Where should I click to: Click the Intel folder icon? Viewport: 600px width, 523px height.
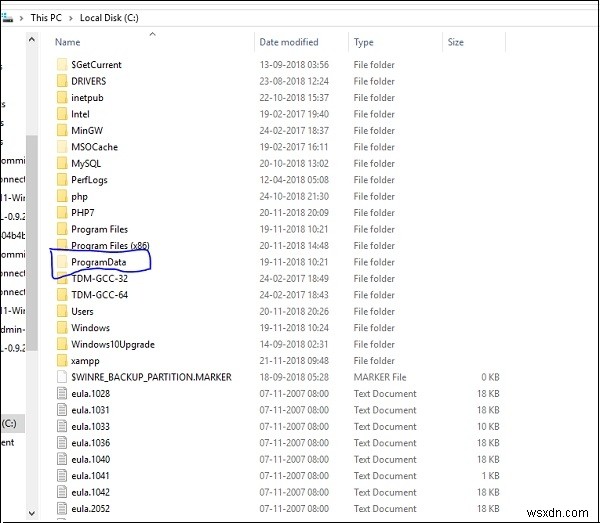[62, 114]
